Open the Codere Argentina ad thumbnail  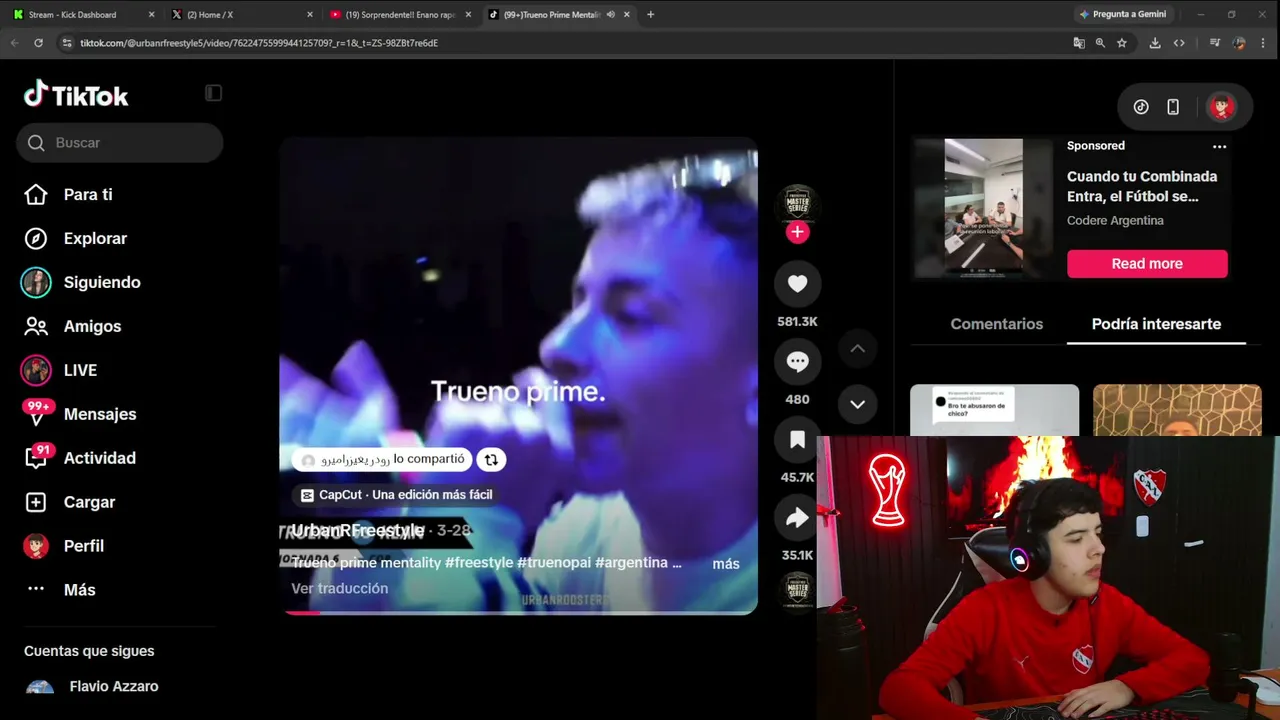coord(984,208)
